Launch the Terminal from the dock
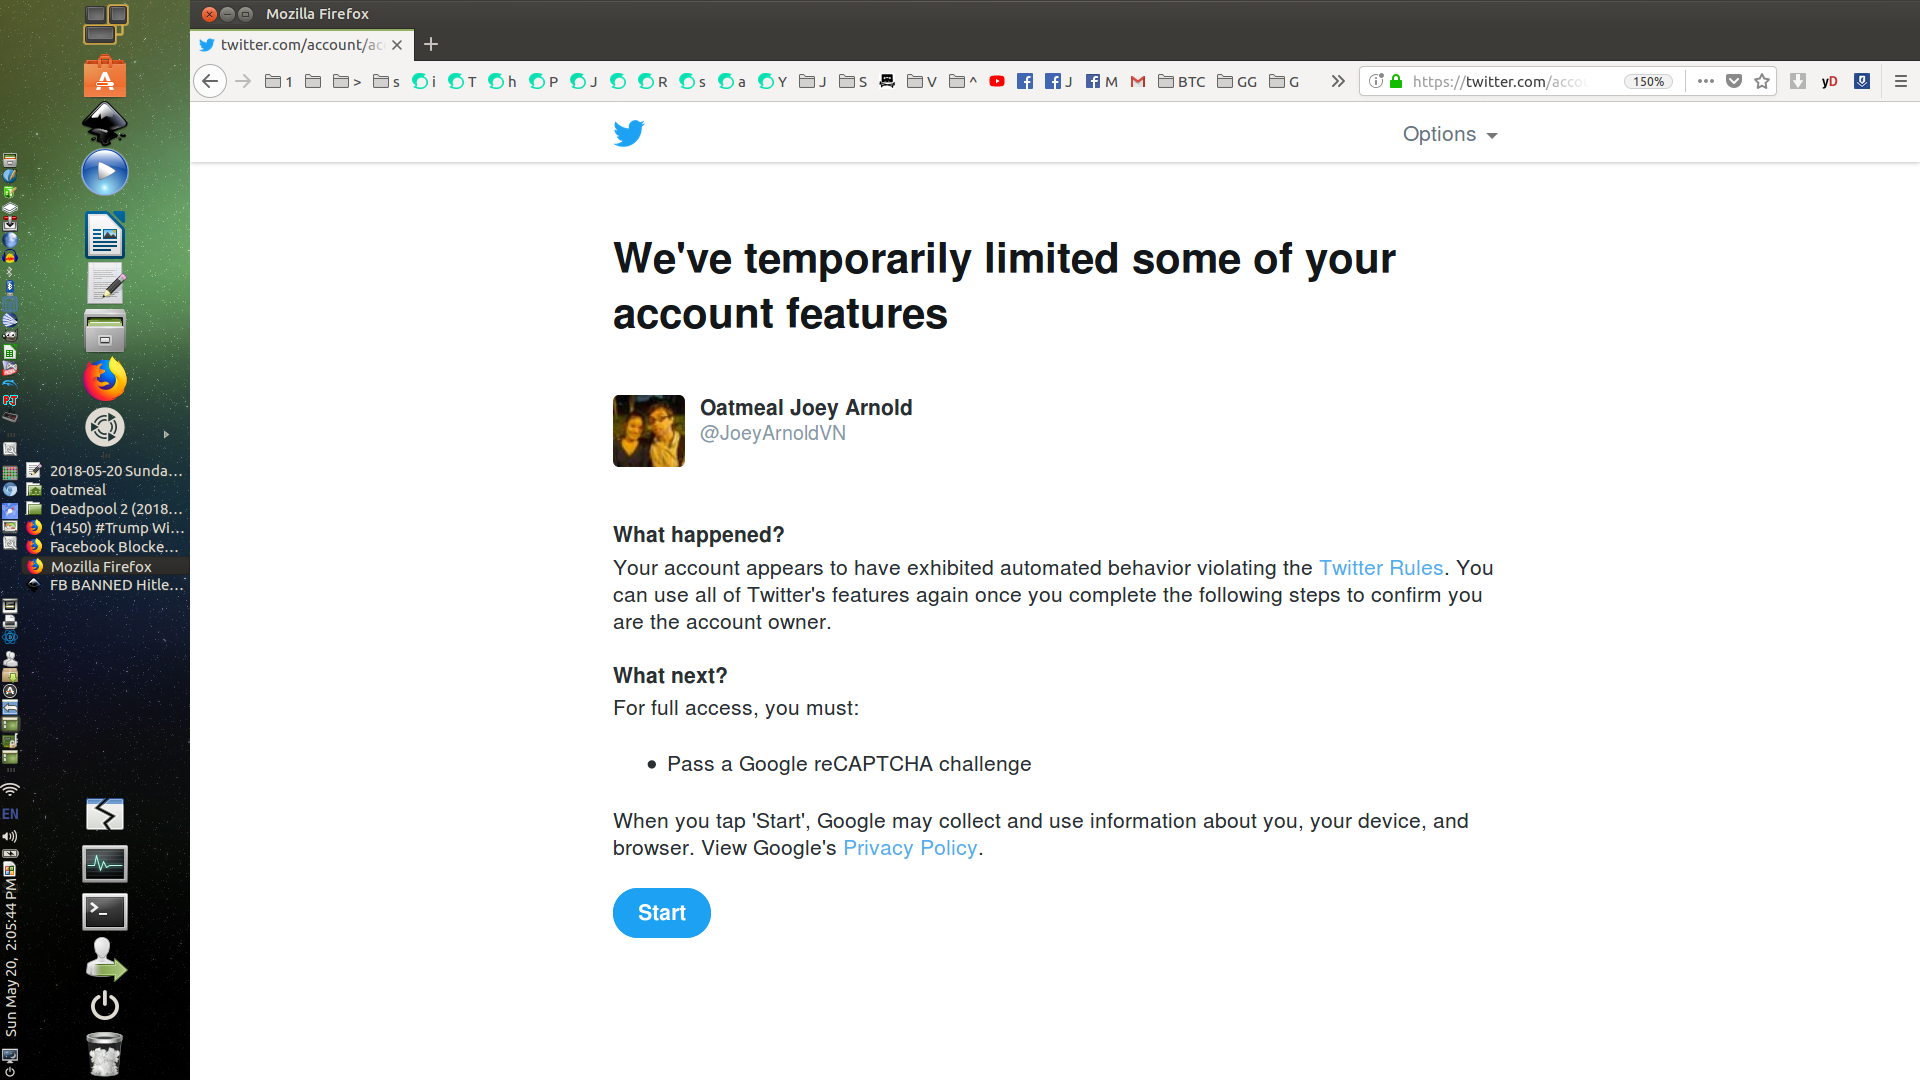This screenshot has height=1080, width=1920. point(105,911)
